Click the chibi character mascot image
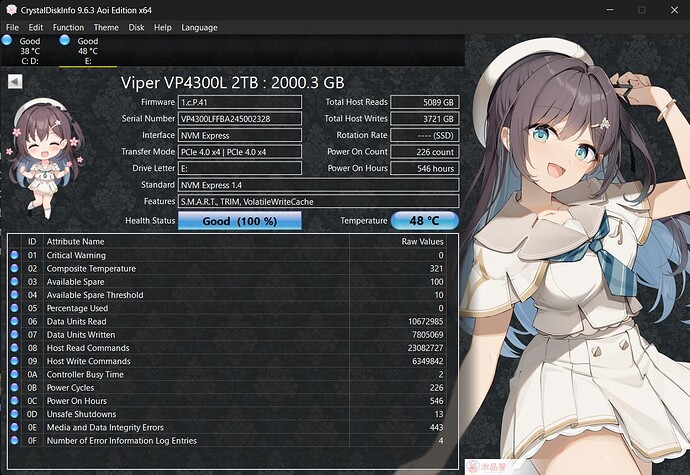The height and width of the screenshot is (475, 690). point(44,158)
